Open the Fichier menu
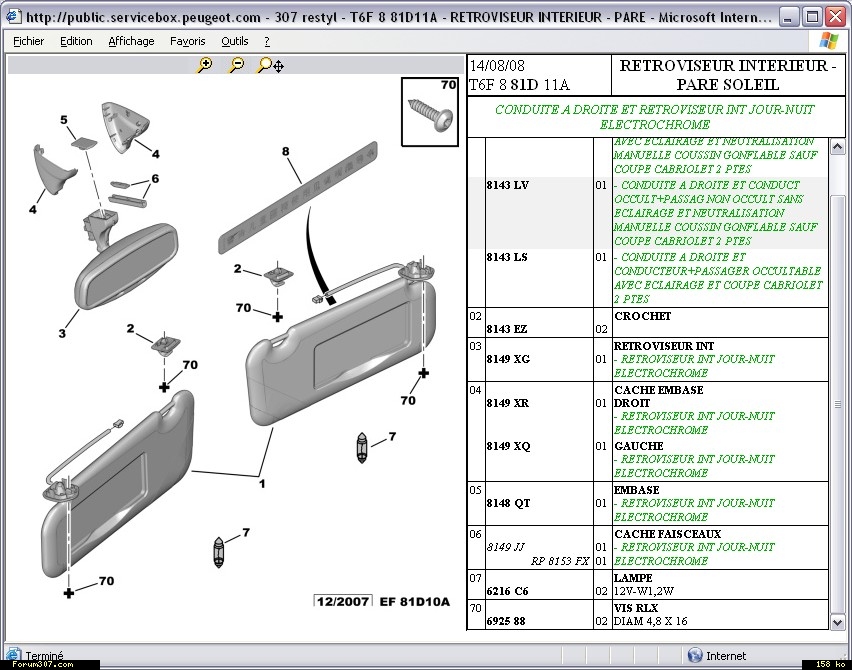 (x=28, y=41)
